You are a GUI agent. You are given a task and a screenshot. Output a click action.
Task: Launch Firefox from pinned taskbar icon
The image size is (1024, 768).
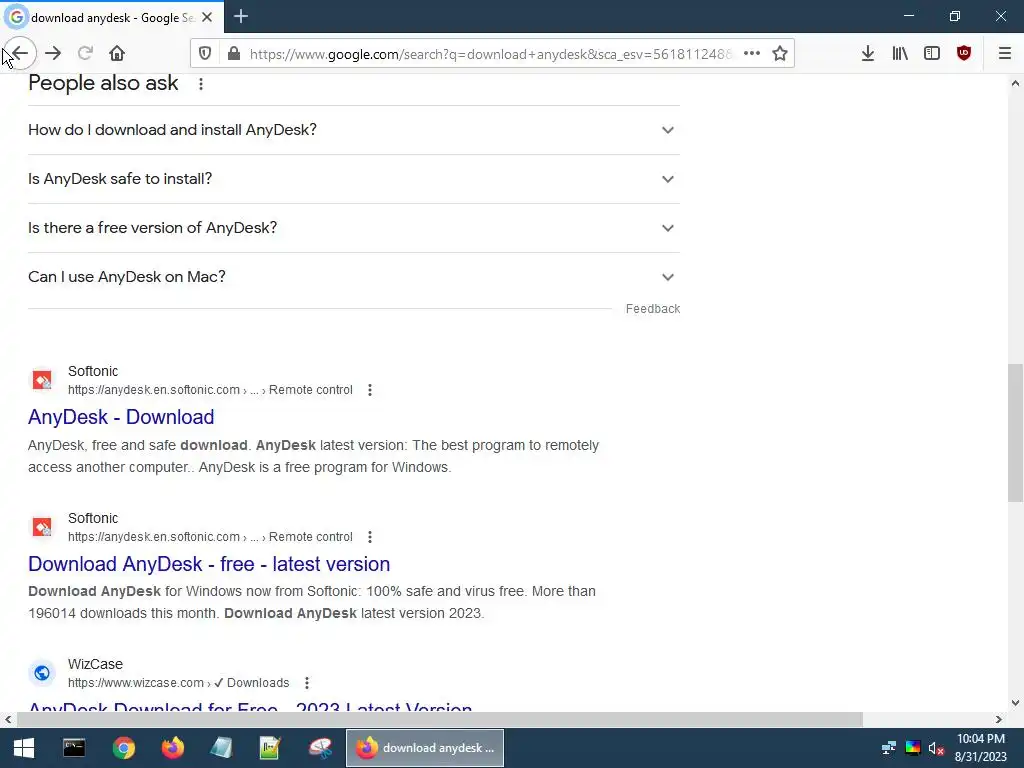click(172, 748)
